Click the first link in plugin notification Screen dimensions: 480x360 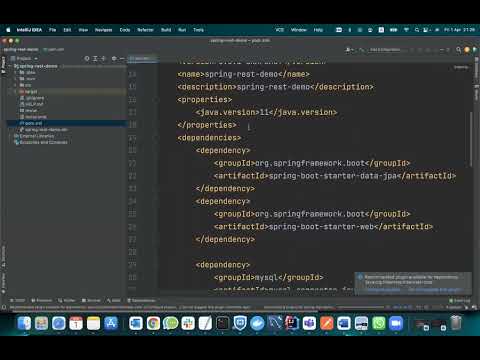pyautogui.click(x=383, y=290)
